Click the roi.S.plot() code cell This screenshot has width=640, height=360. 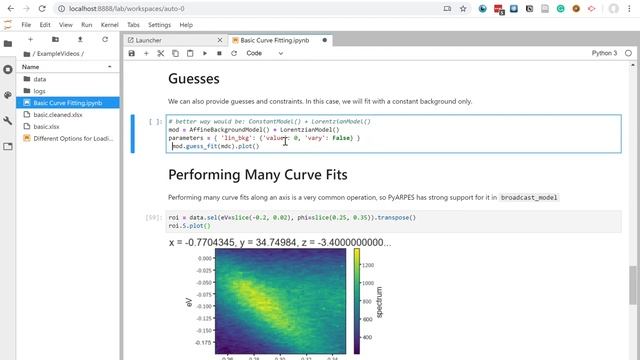coord(393,222)
